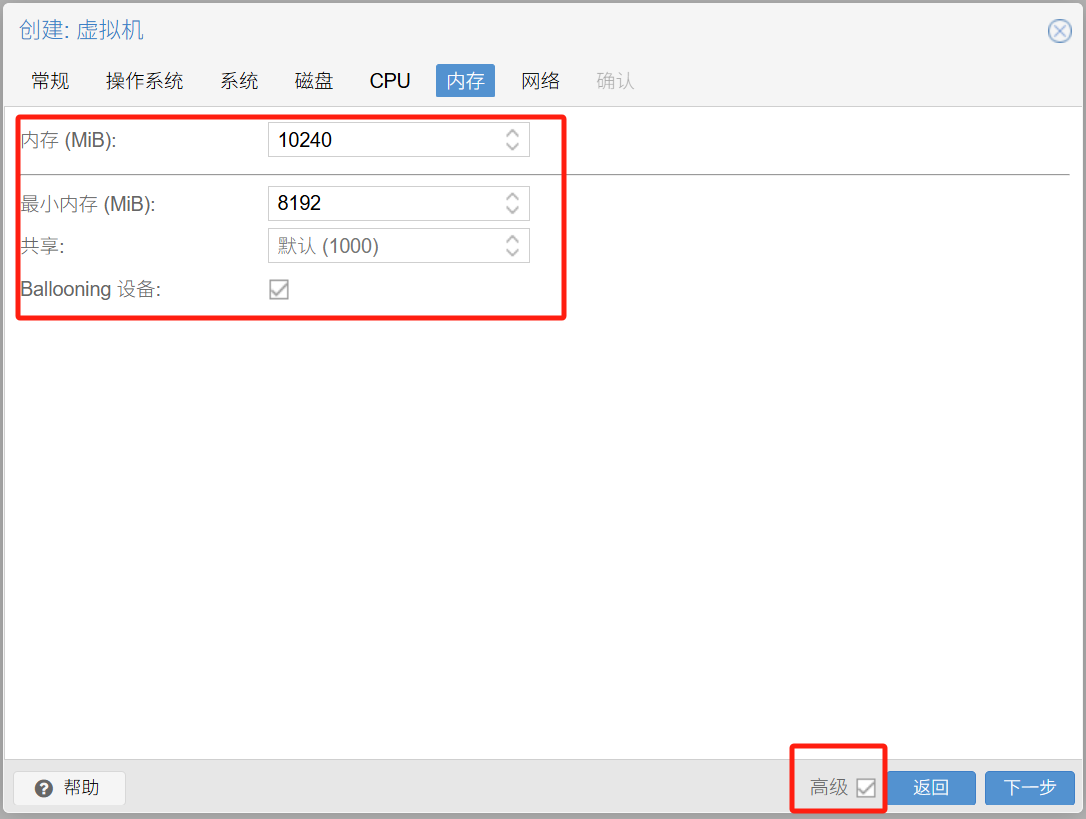Increase 内存 (MiB) with up arrow

(x=513, y=133)
